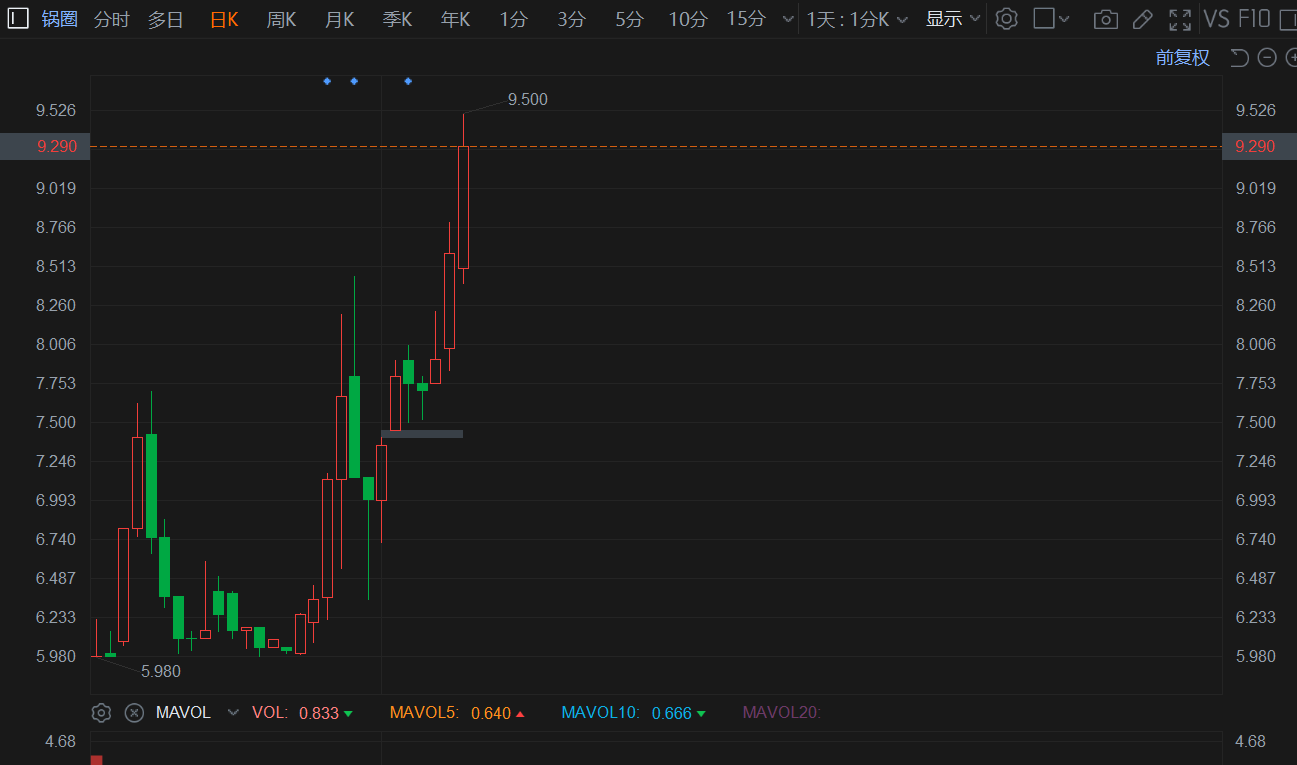
Task: Take a chart screenshot with camera icon
Action: pos(1105,19)
